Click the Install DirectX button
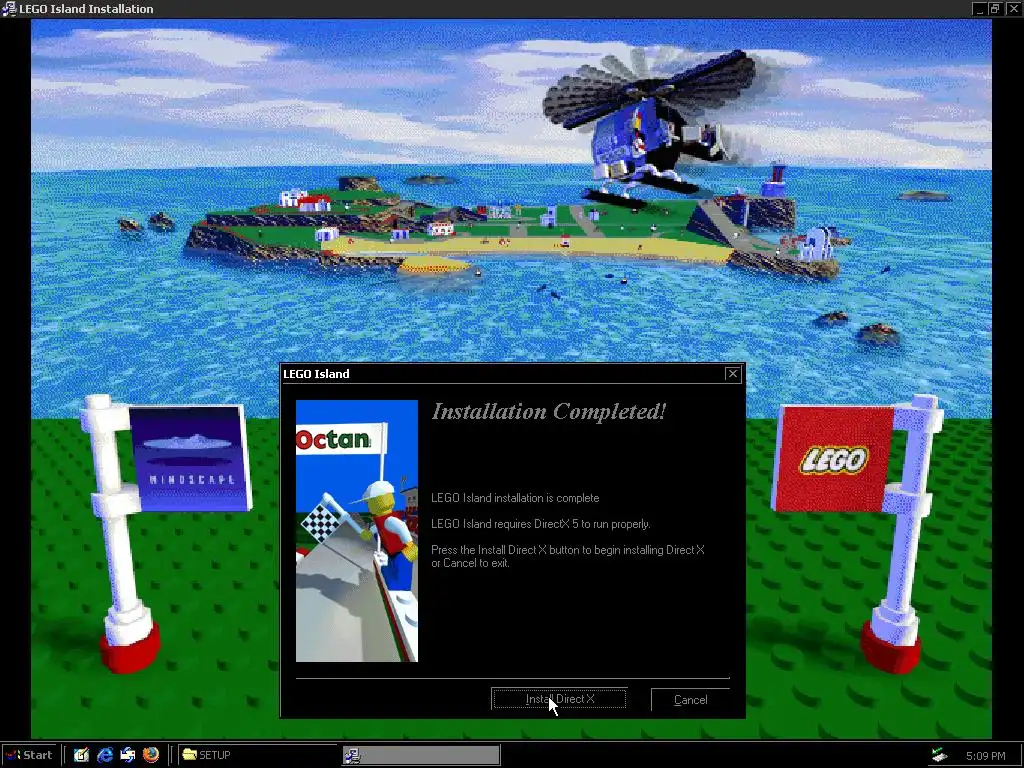Screen dimensions: 1024x768 (x=559, y=699)
